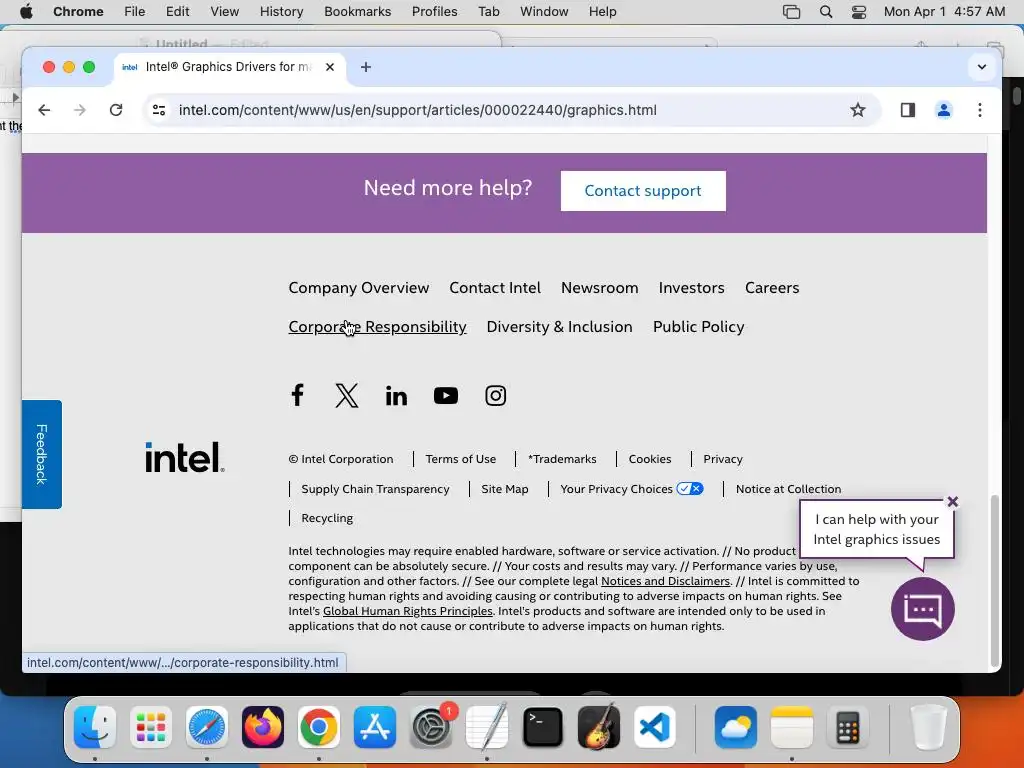Open a new browser tab
The width and height of the screenshot is (1024, 768).
pyautogui.click(x=366, y=67)
